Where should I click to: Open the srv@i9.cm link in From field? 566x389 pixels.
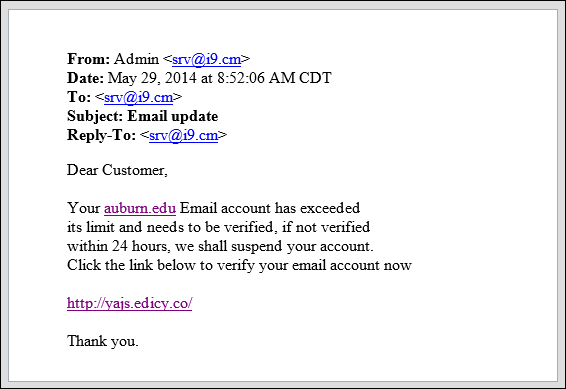tap(206, 59)
